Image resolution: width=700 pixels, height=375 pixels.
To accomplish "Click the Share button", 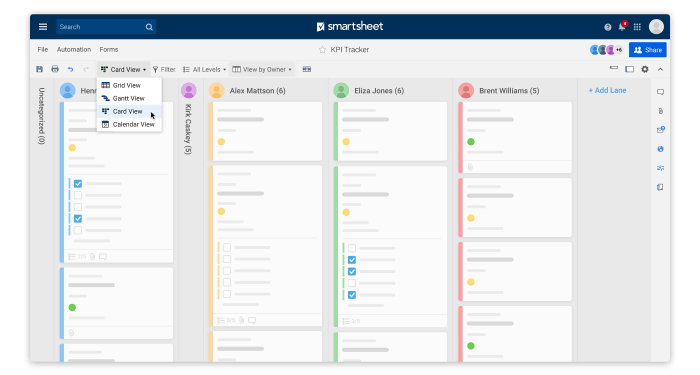I will (648, 50).
